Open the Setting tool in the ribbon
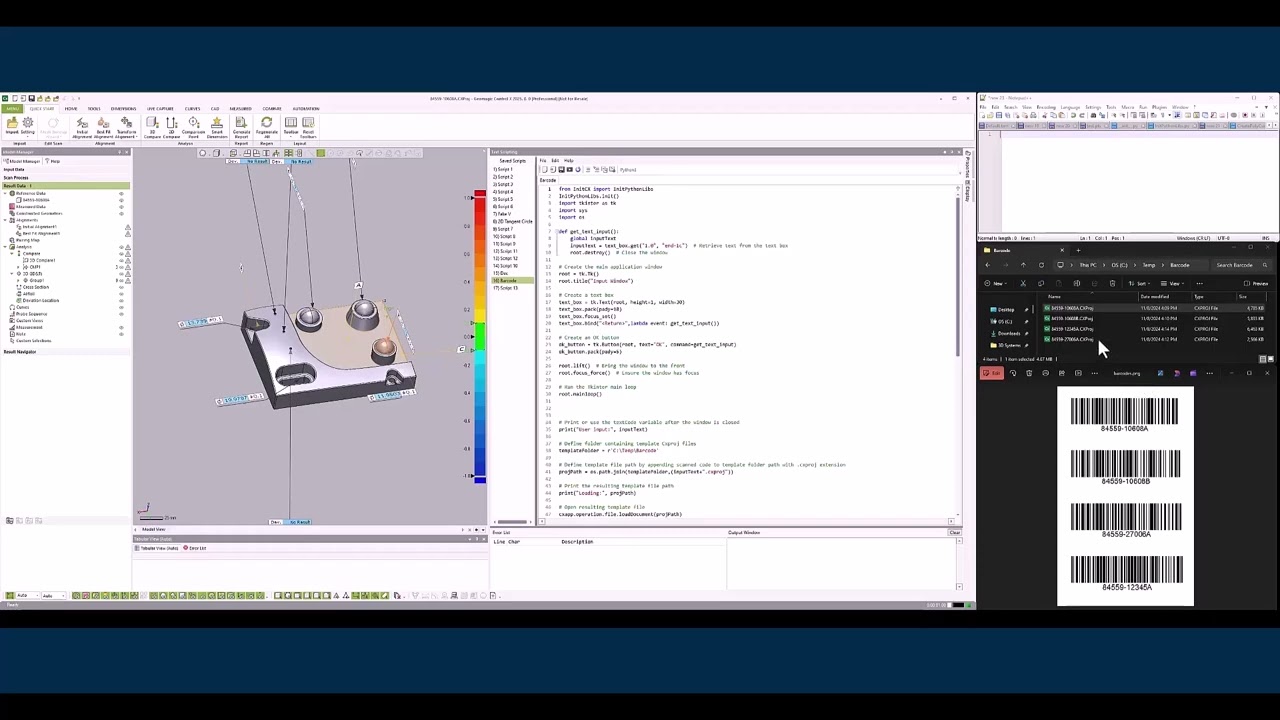The image size is (1280, 720). click(28, 126)
